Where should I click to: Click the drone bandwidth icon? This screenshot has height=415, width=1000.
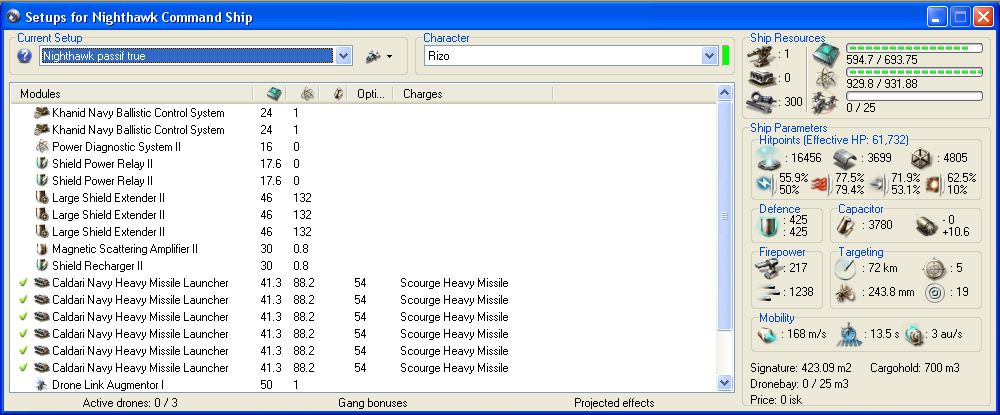point(827,103)
